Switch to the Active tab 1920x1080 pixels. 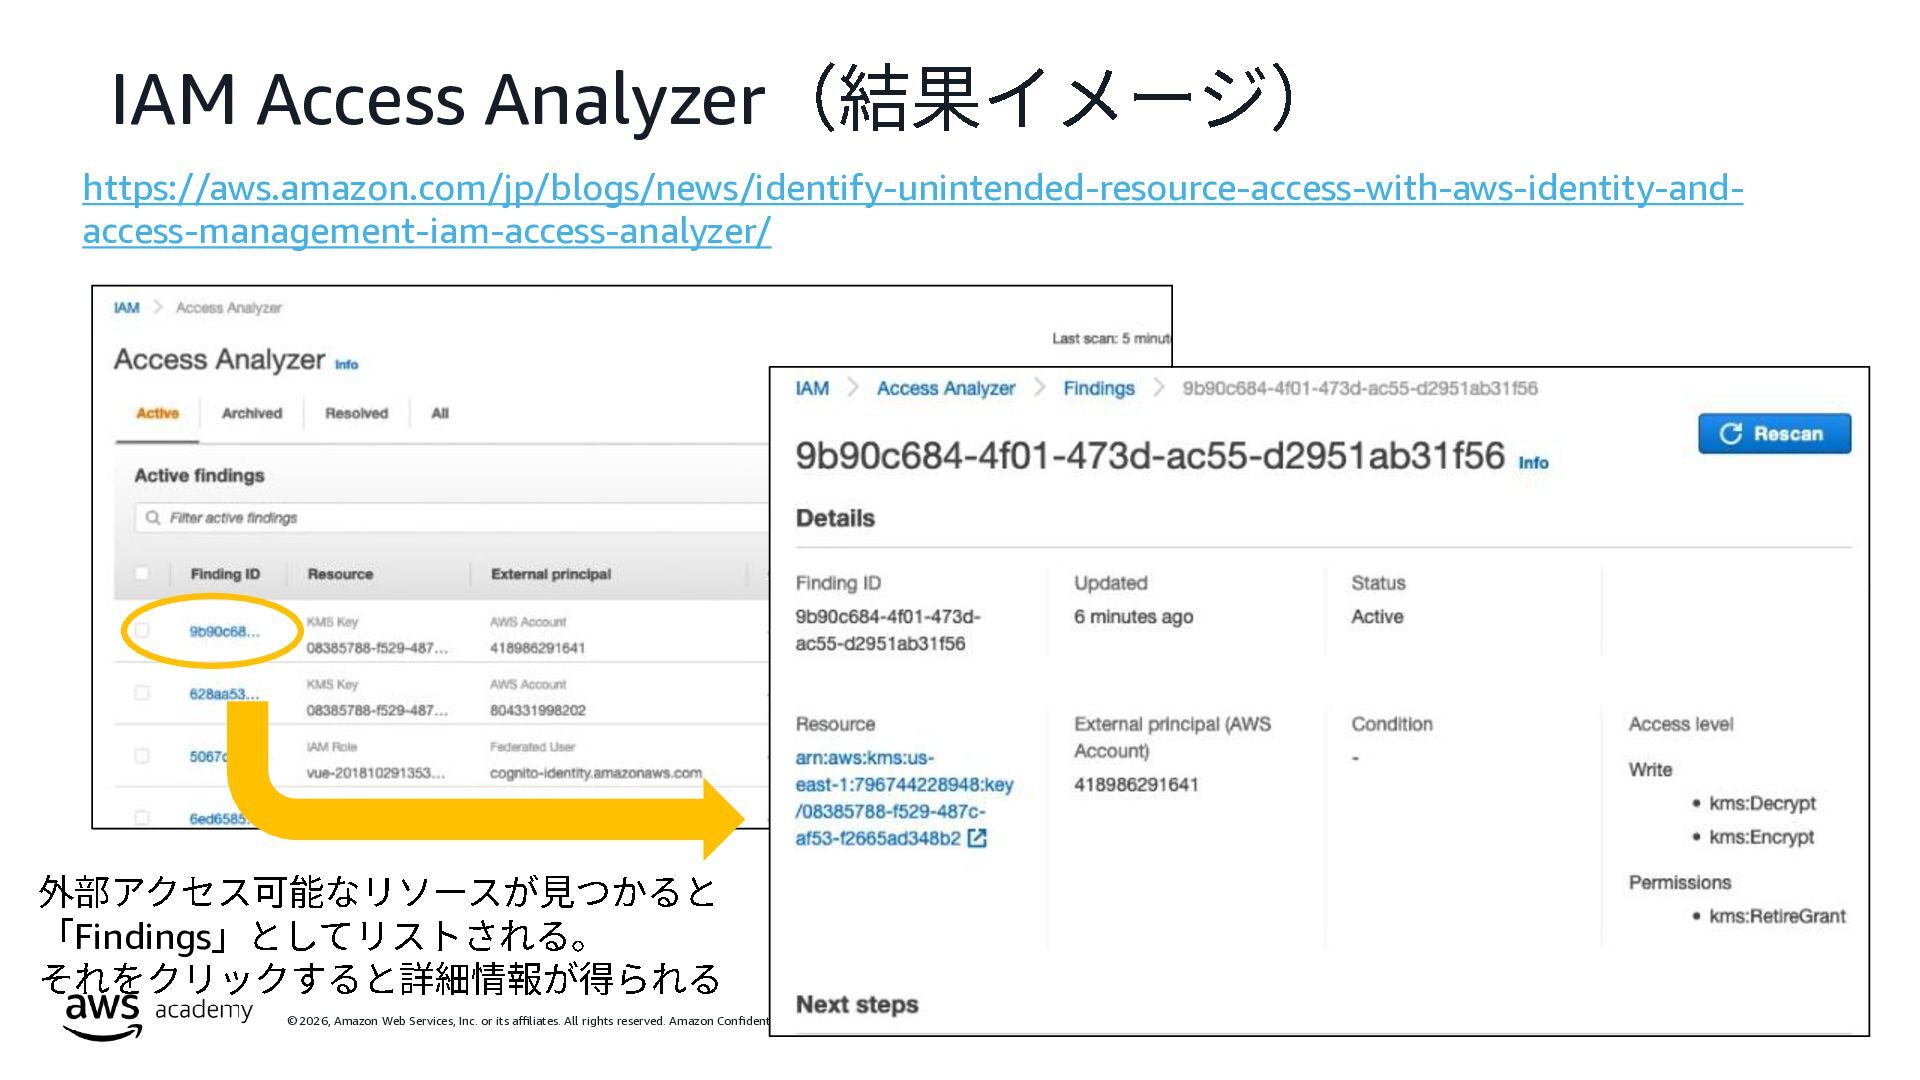click(157, 413)
